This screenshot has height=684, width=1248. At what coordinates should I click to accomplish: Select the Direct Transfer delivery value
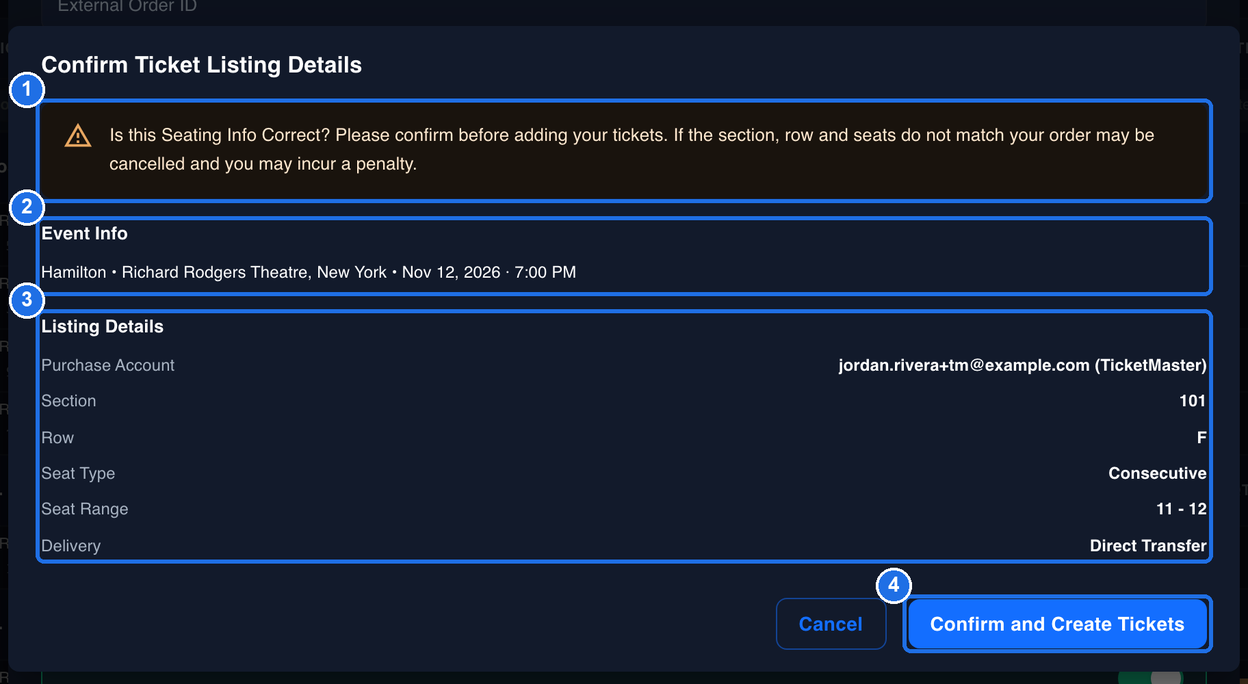[1148, 546]
